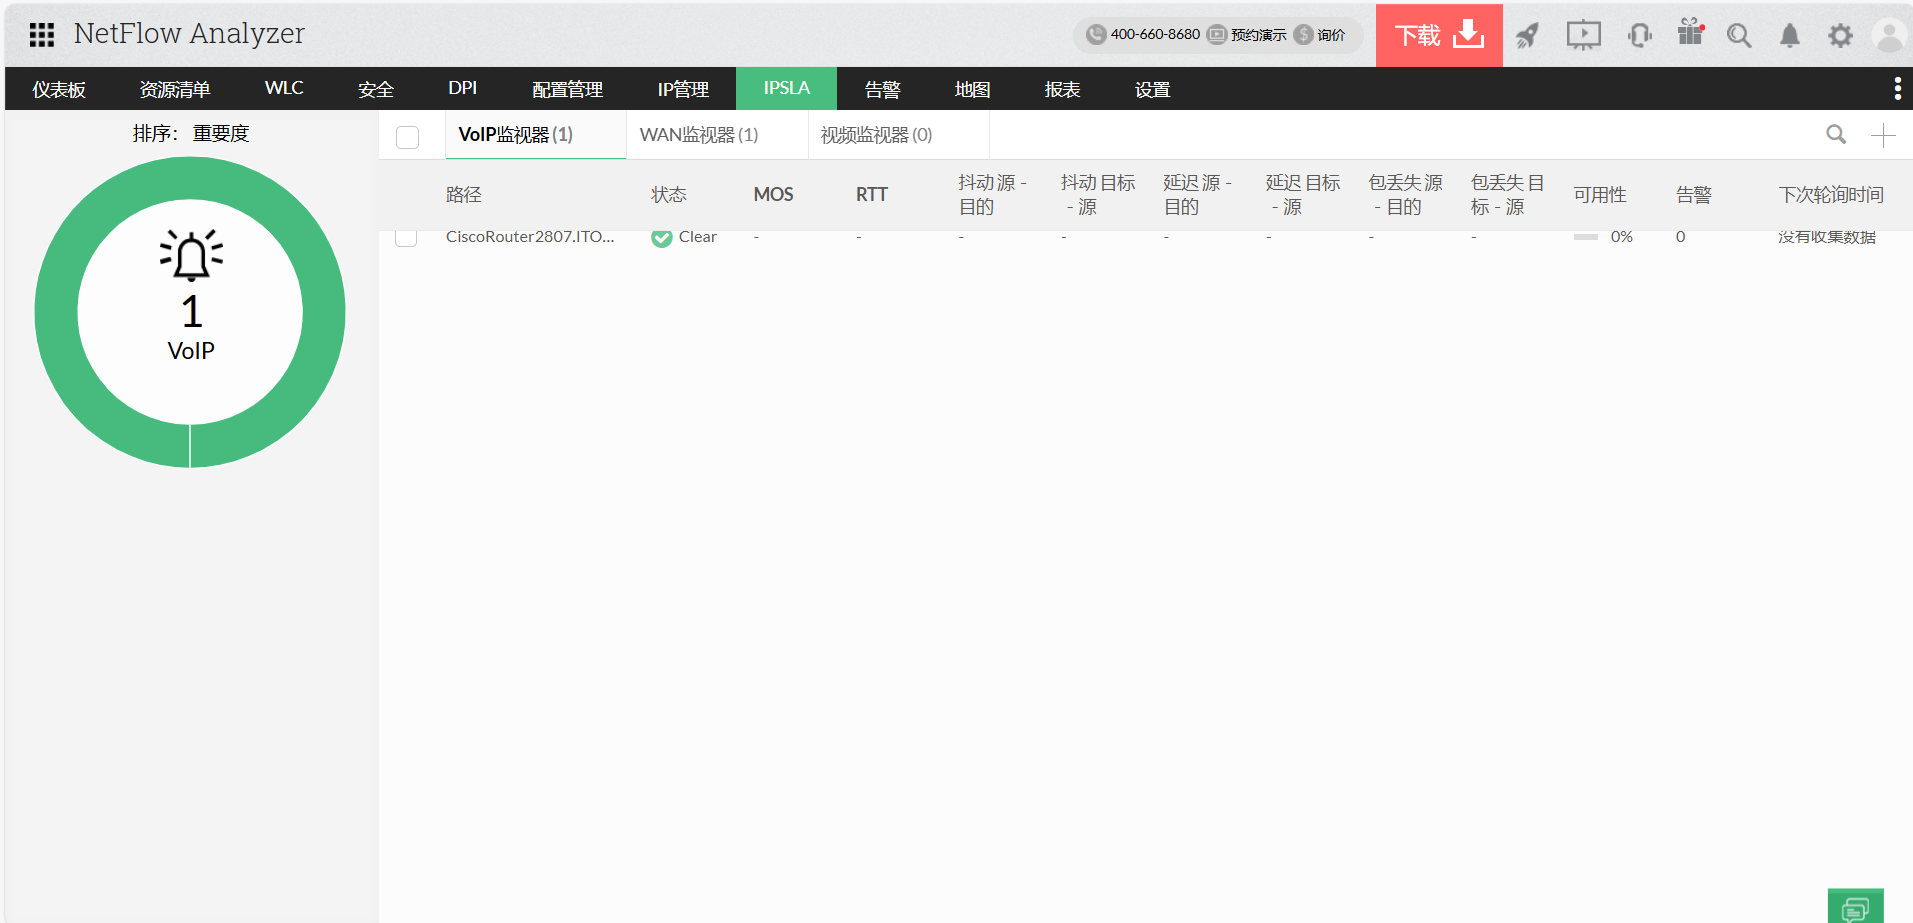Open the gift box icon

[x=1691, y=32]
